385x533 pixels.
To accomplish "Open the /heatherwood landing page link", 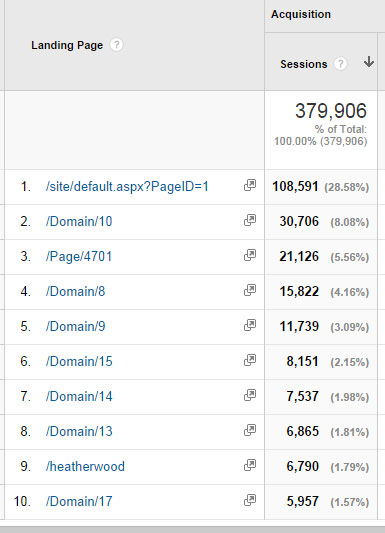I will click(x=85, y=466).
